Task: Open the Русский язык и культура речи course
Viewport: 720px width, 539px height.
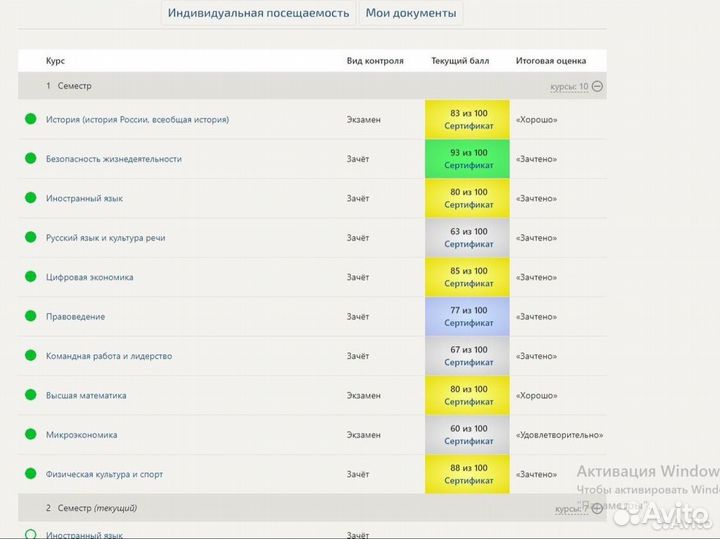Action: [105, 238]
